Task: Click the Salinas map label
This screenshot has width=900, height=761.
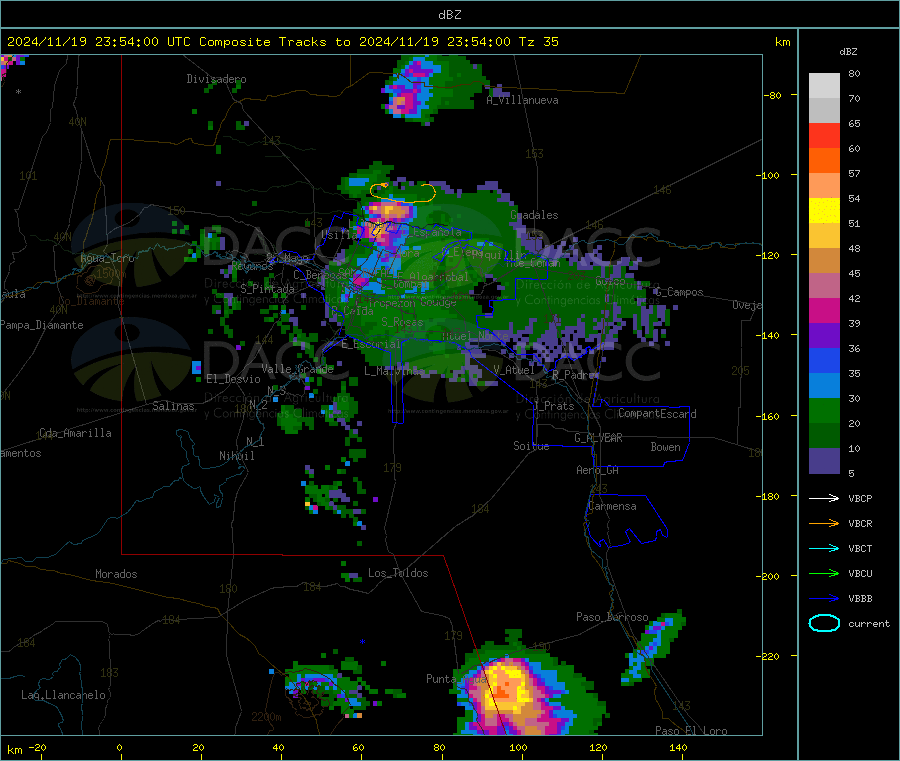Action: (x=173, y=406)
